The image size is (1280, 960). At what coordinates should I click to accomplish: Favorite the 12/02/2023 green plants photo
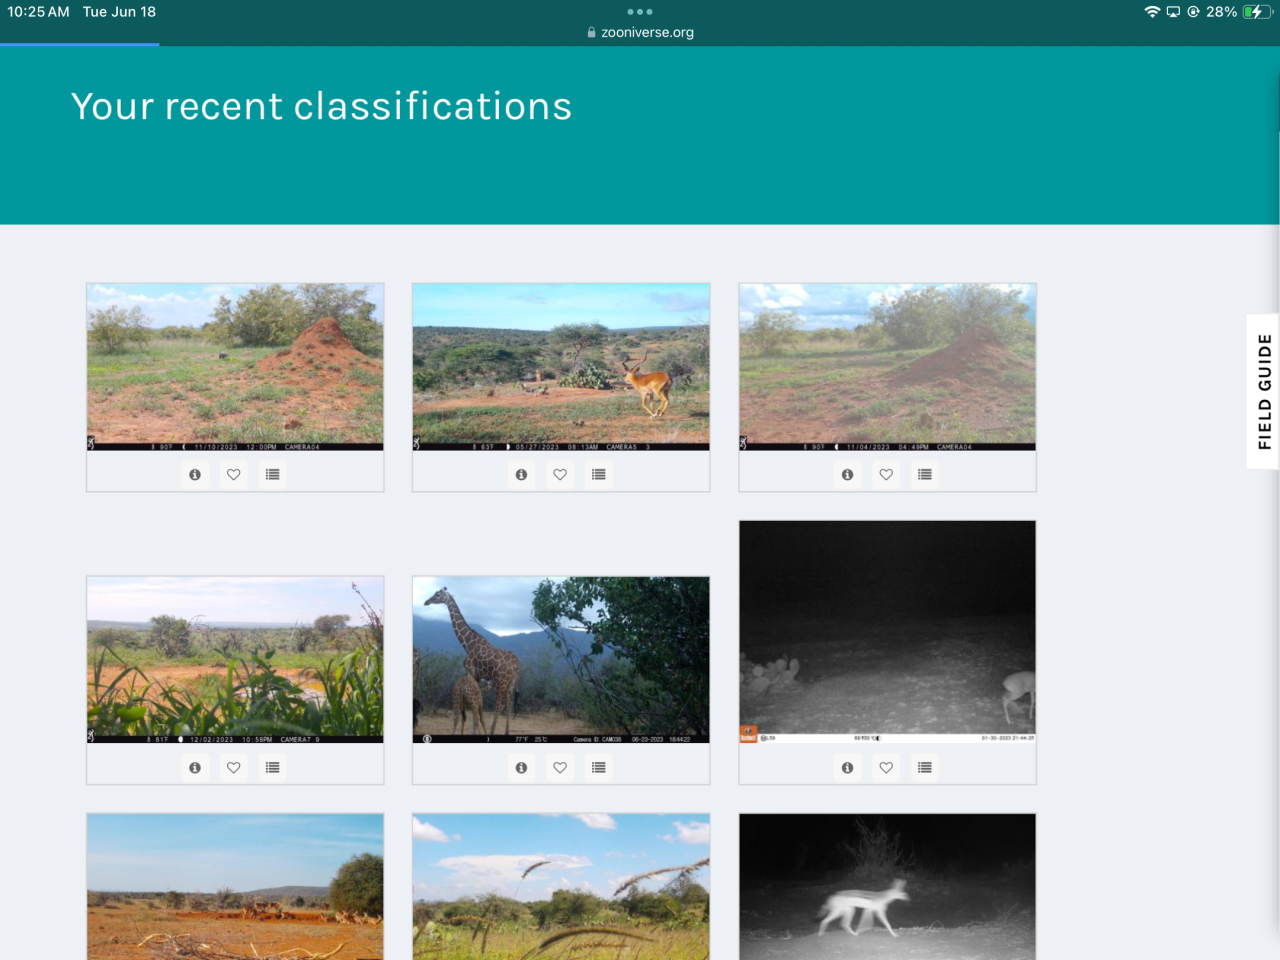tap(234, 768)
